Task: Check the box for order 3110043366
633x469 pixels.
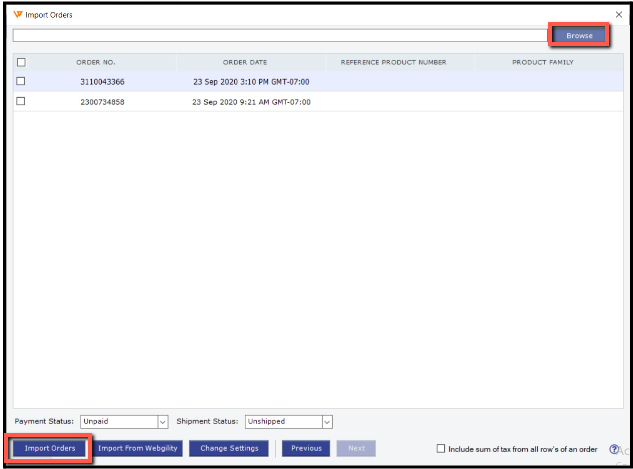Action: 21,81
